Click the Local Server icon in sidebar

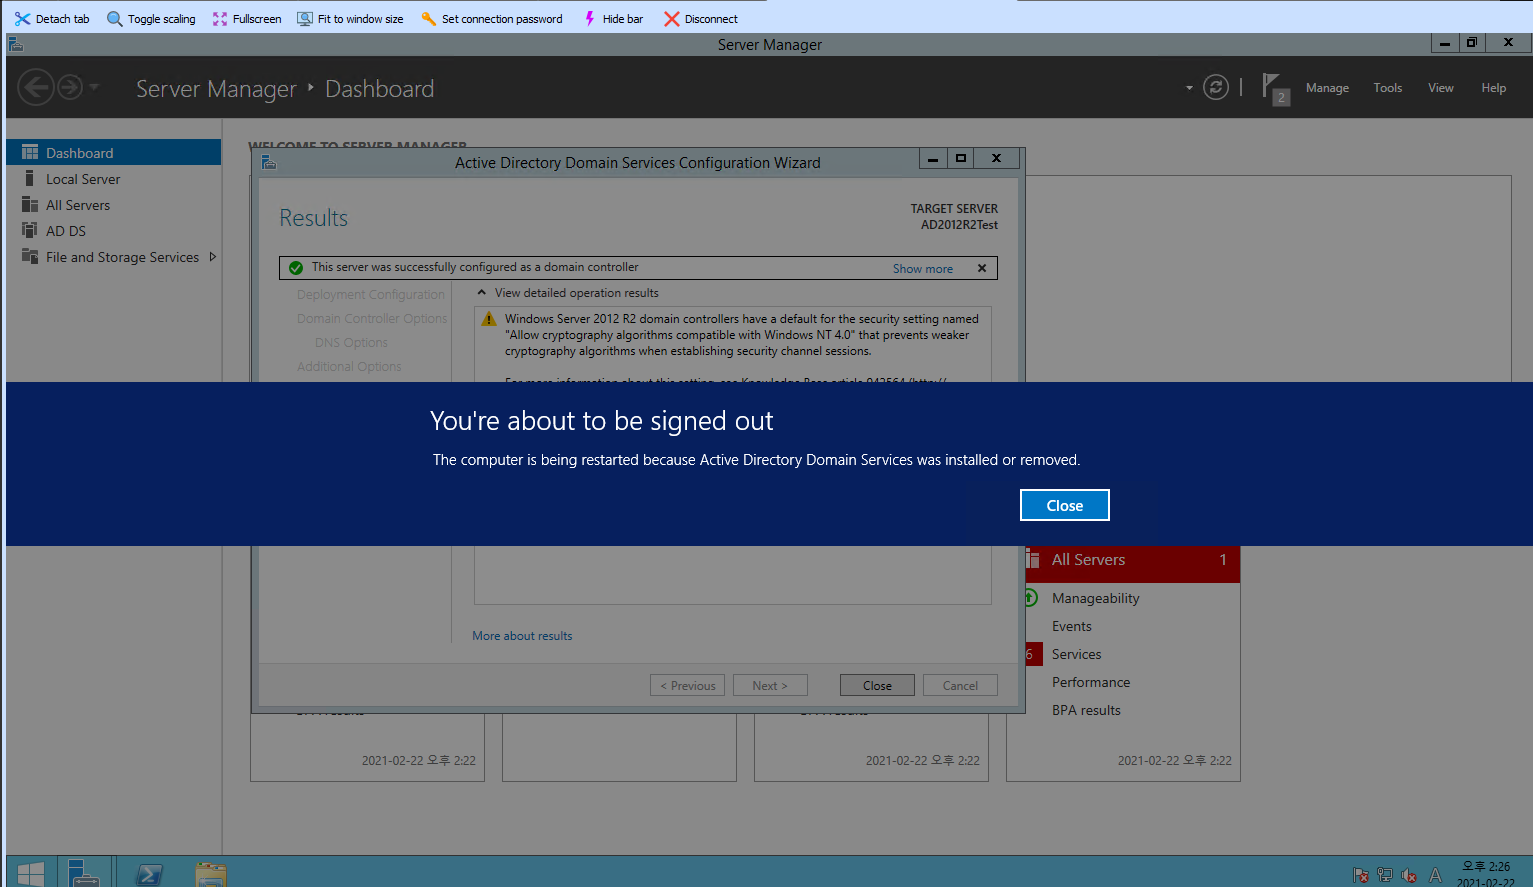coord(30,178)
